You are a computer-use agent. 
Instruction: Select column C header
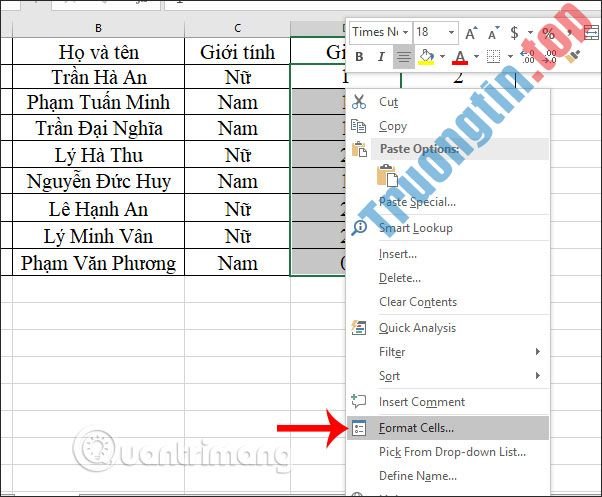point(237,28)
